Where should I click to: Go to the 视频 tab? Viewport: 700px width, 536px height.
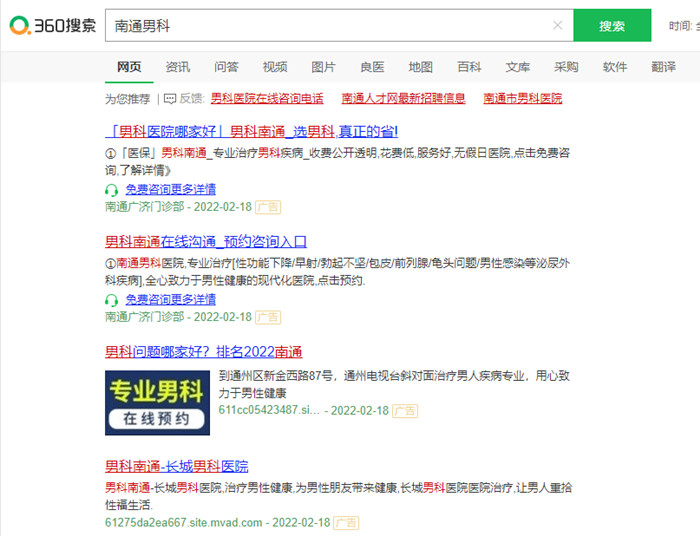click(275, 67)
